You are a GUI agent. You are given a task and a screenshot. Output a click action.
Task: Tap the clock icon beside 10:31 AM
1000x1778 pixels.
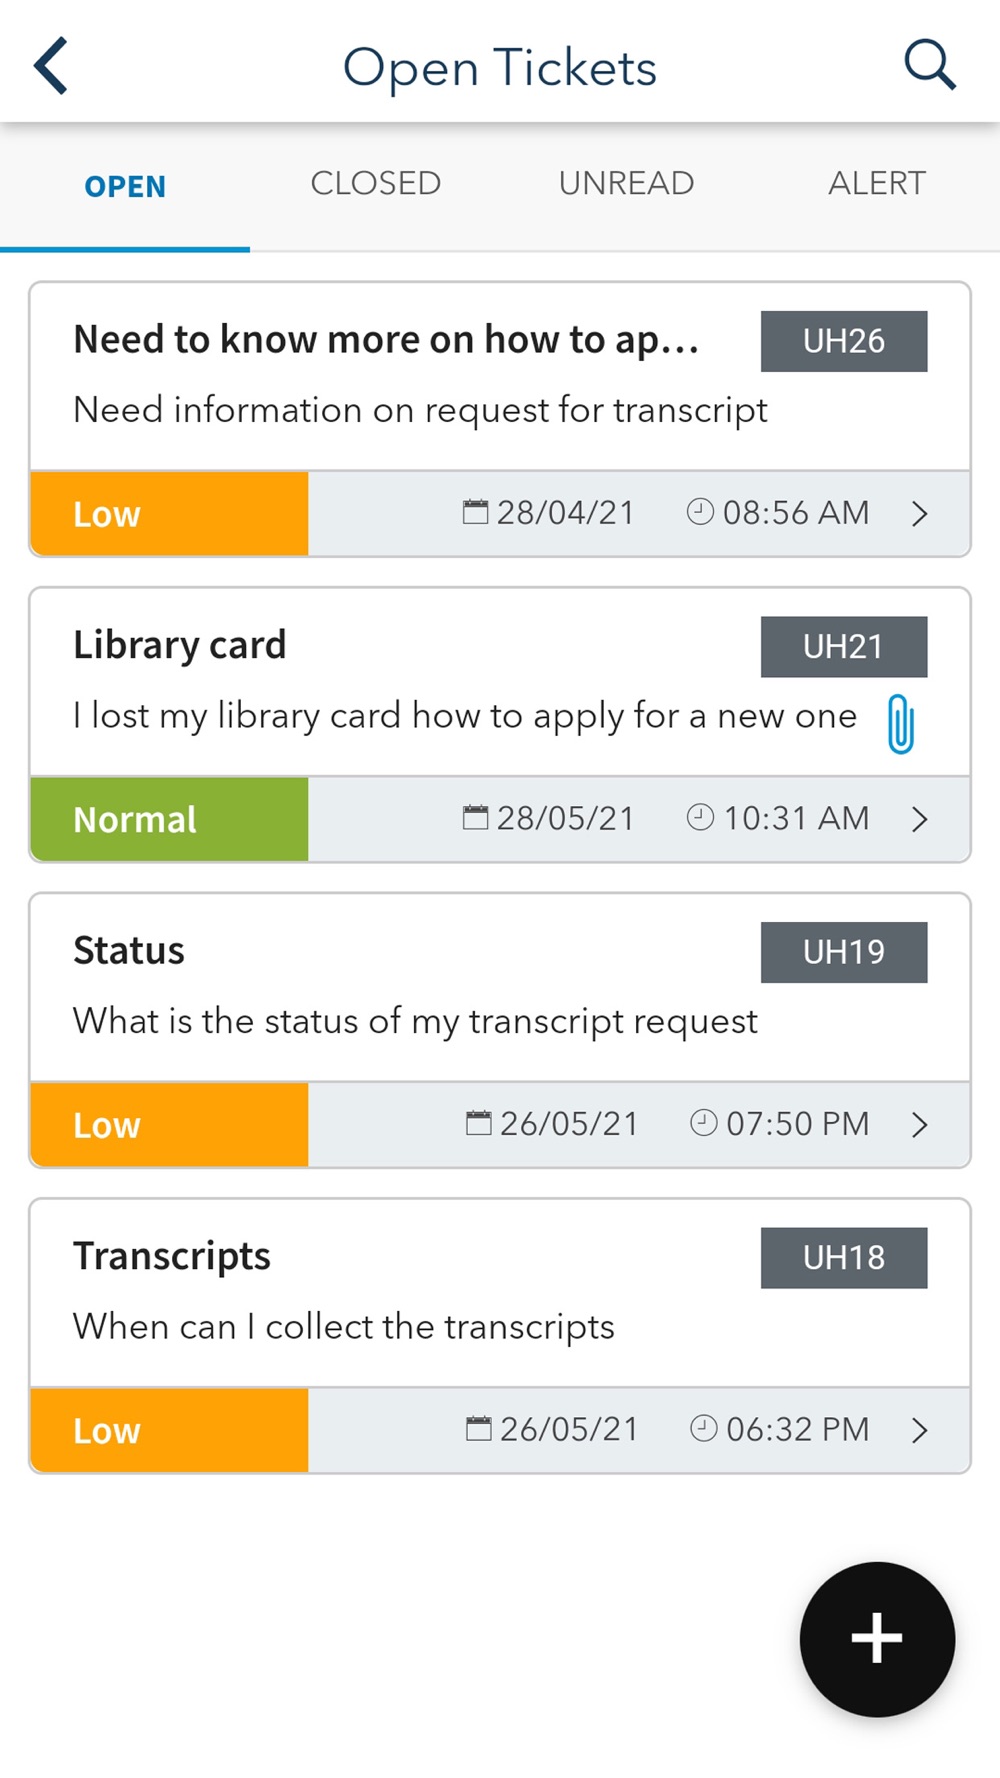point(700,818)
